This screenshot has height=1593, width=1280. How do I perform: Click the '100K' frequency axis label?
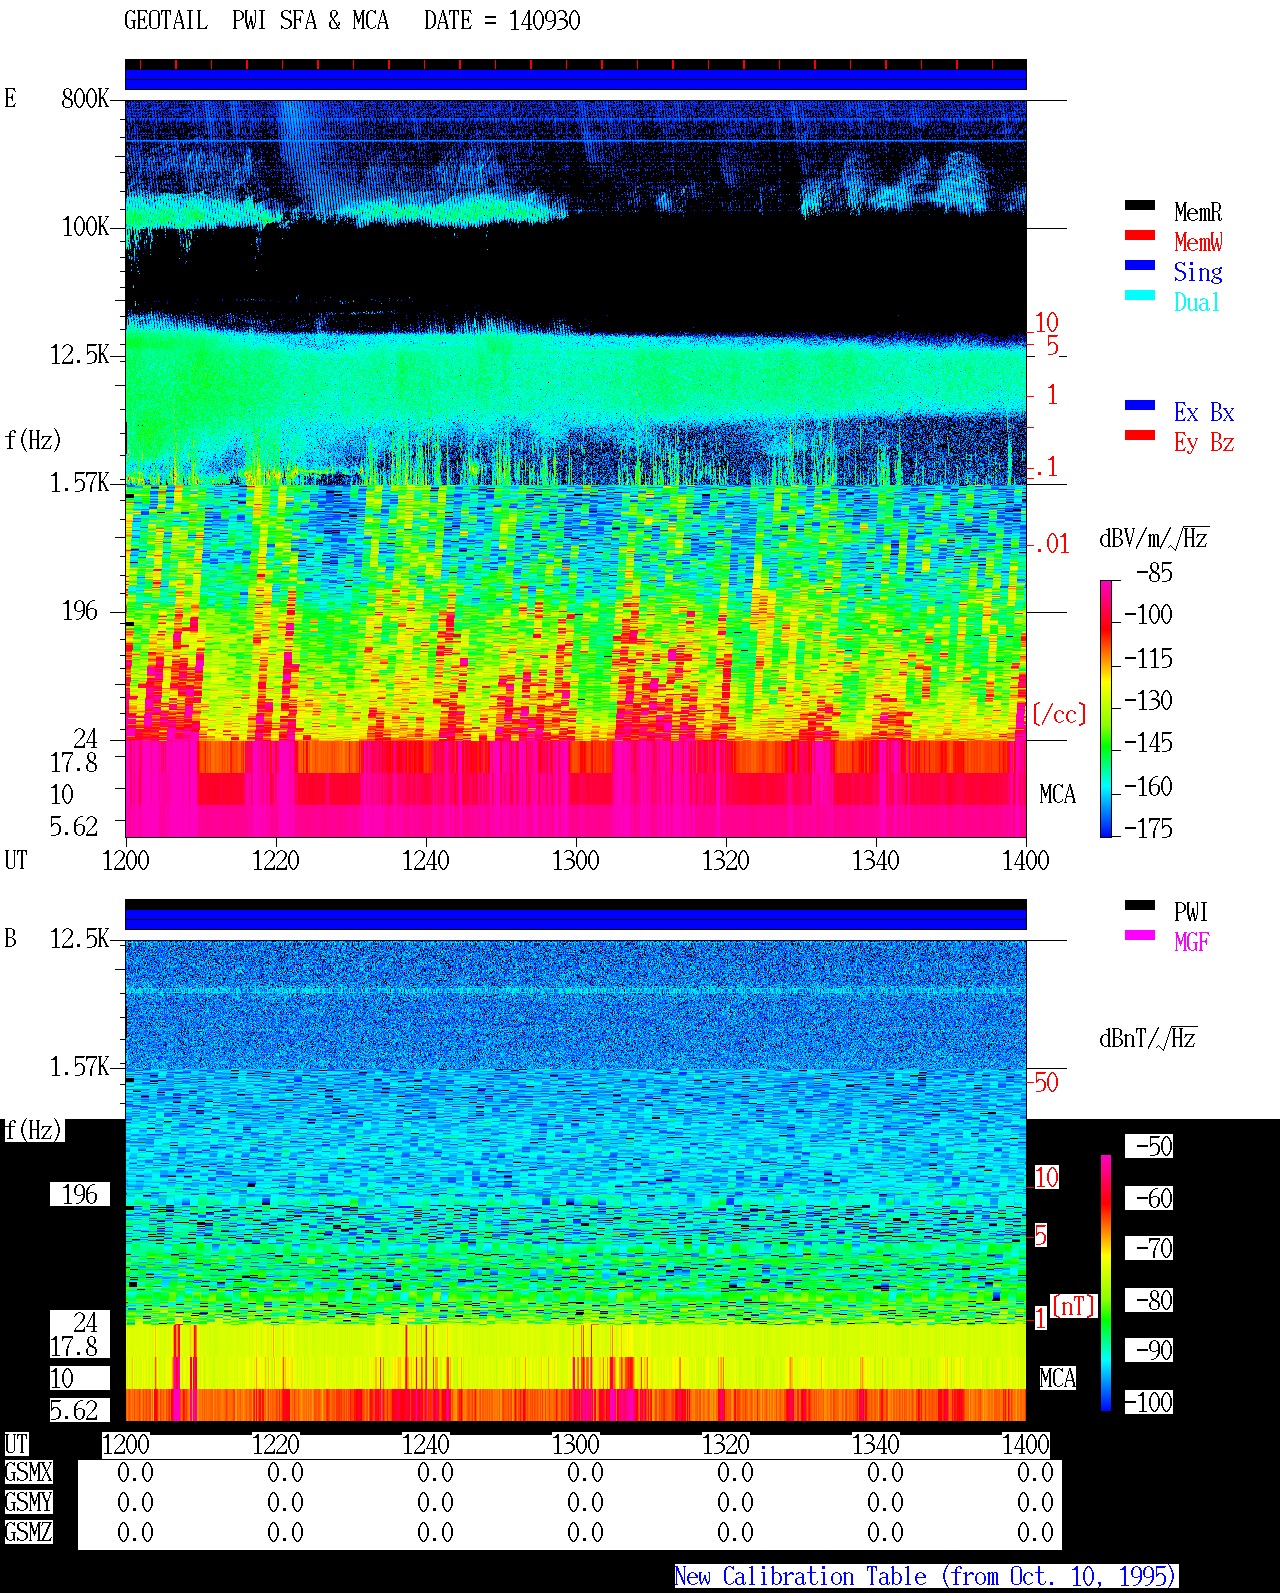(x=85, y=226)
